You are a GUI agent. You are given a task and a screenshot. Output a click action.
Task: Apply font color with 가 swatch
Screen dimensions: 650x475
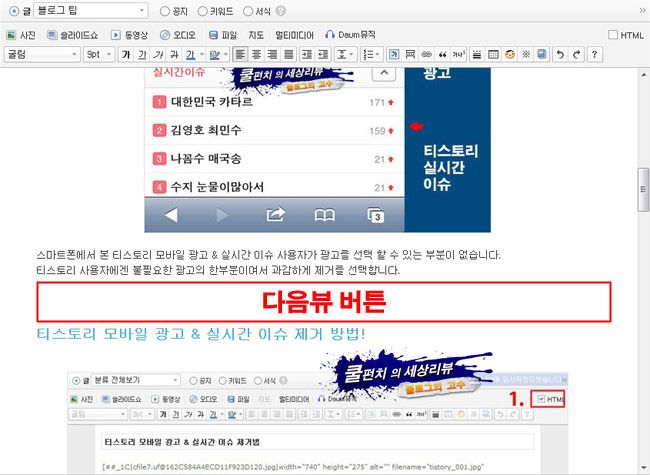pos(190,55)
